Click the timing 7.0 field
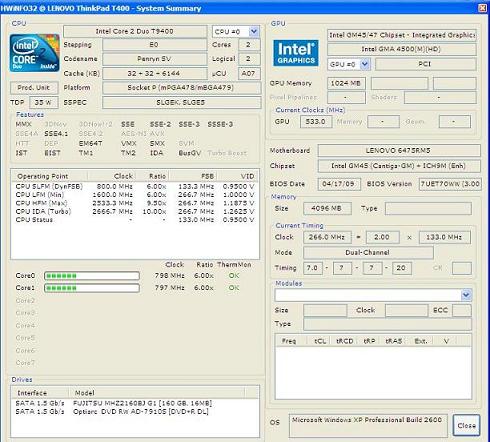The image size is (490, 442). (x=313, y=268)
